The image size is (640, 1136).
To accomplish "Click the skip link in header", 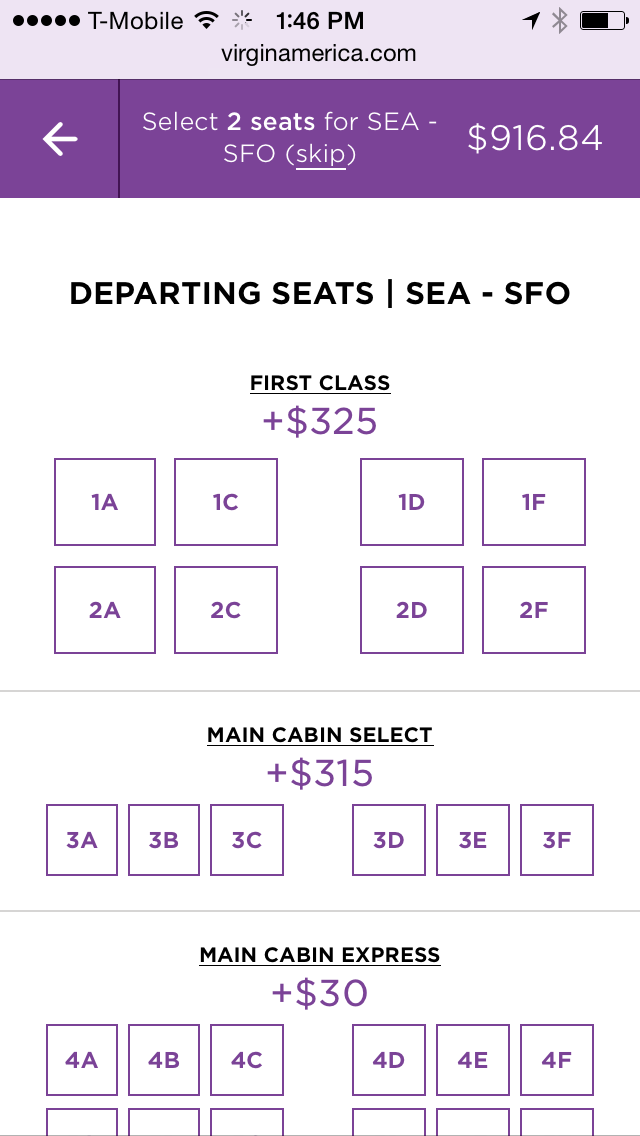I will tap(320, 155).
